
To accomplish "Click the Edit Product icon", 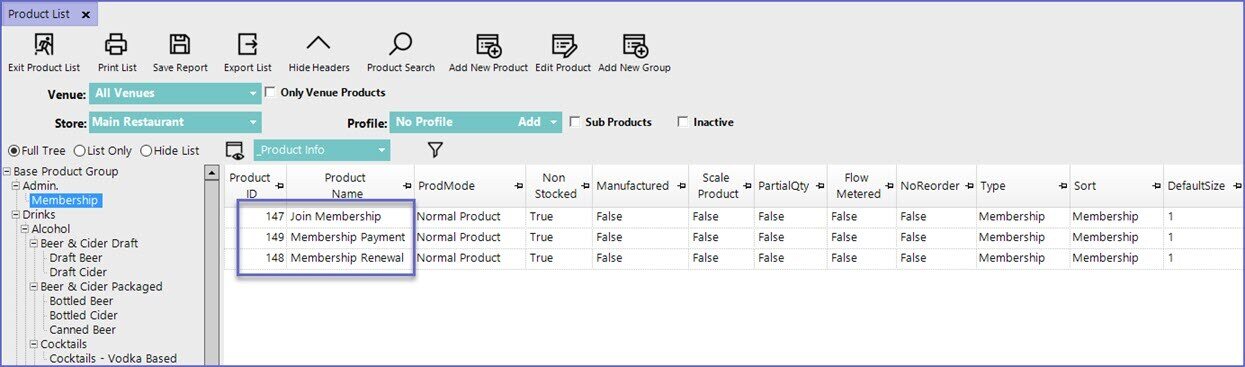I will point(563,45).
